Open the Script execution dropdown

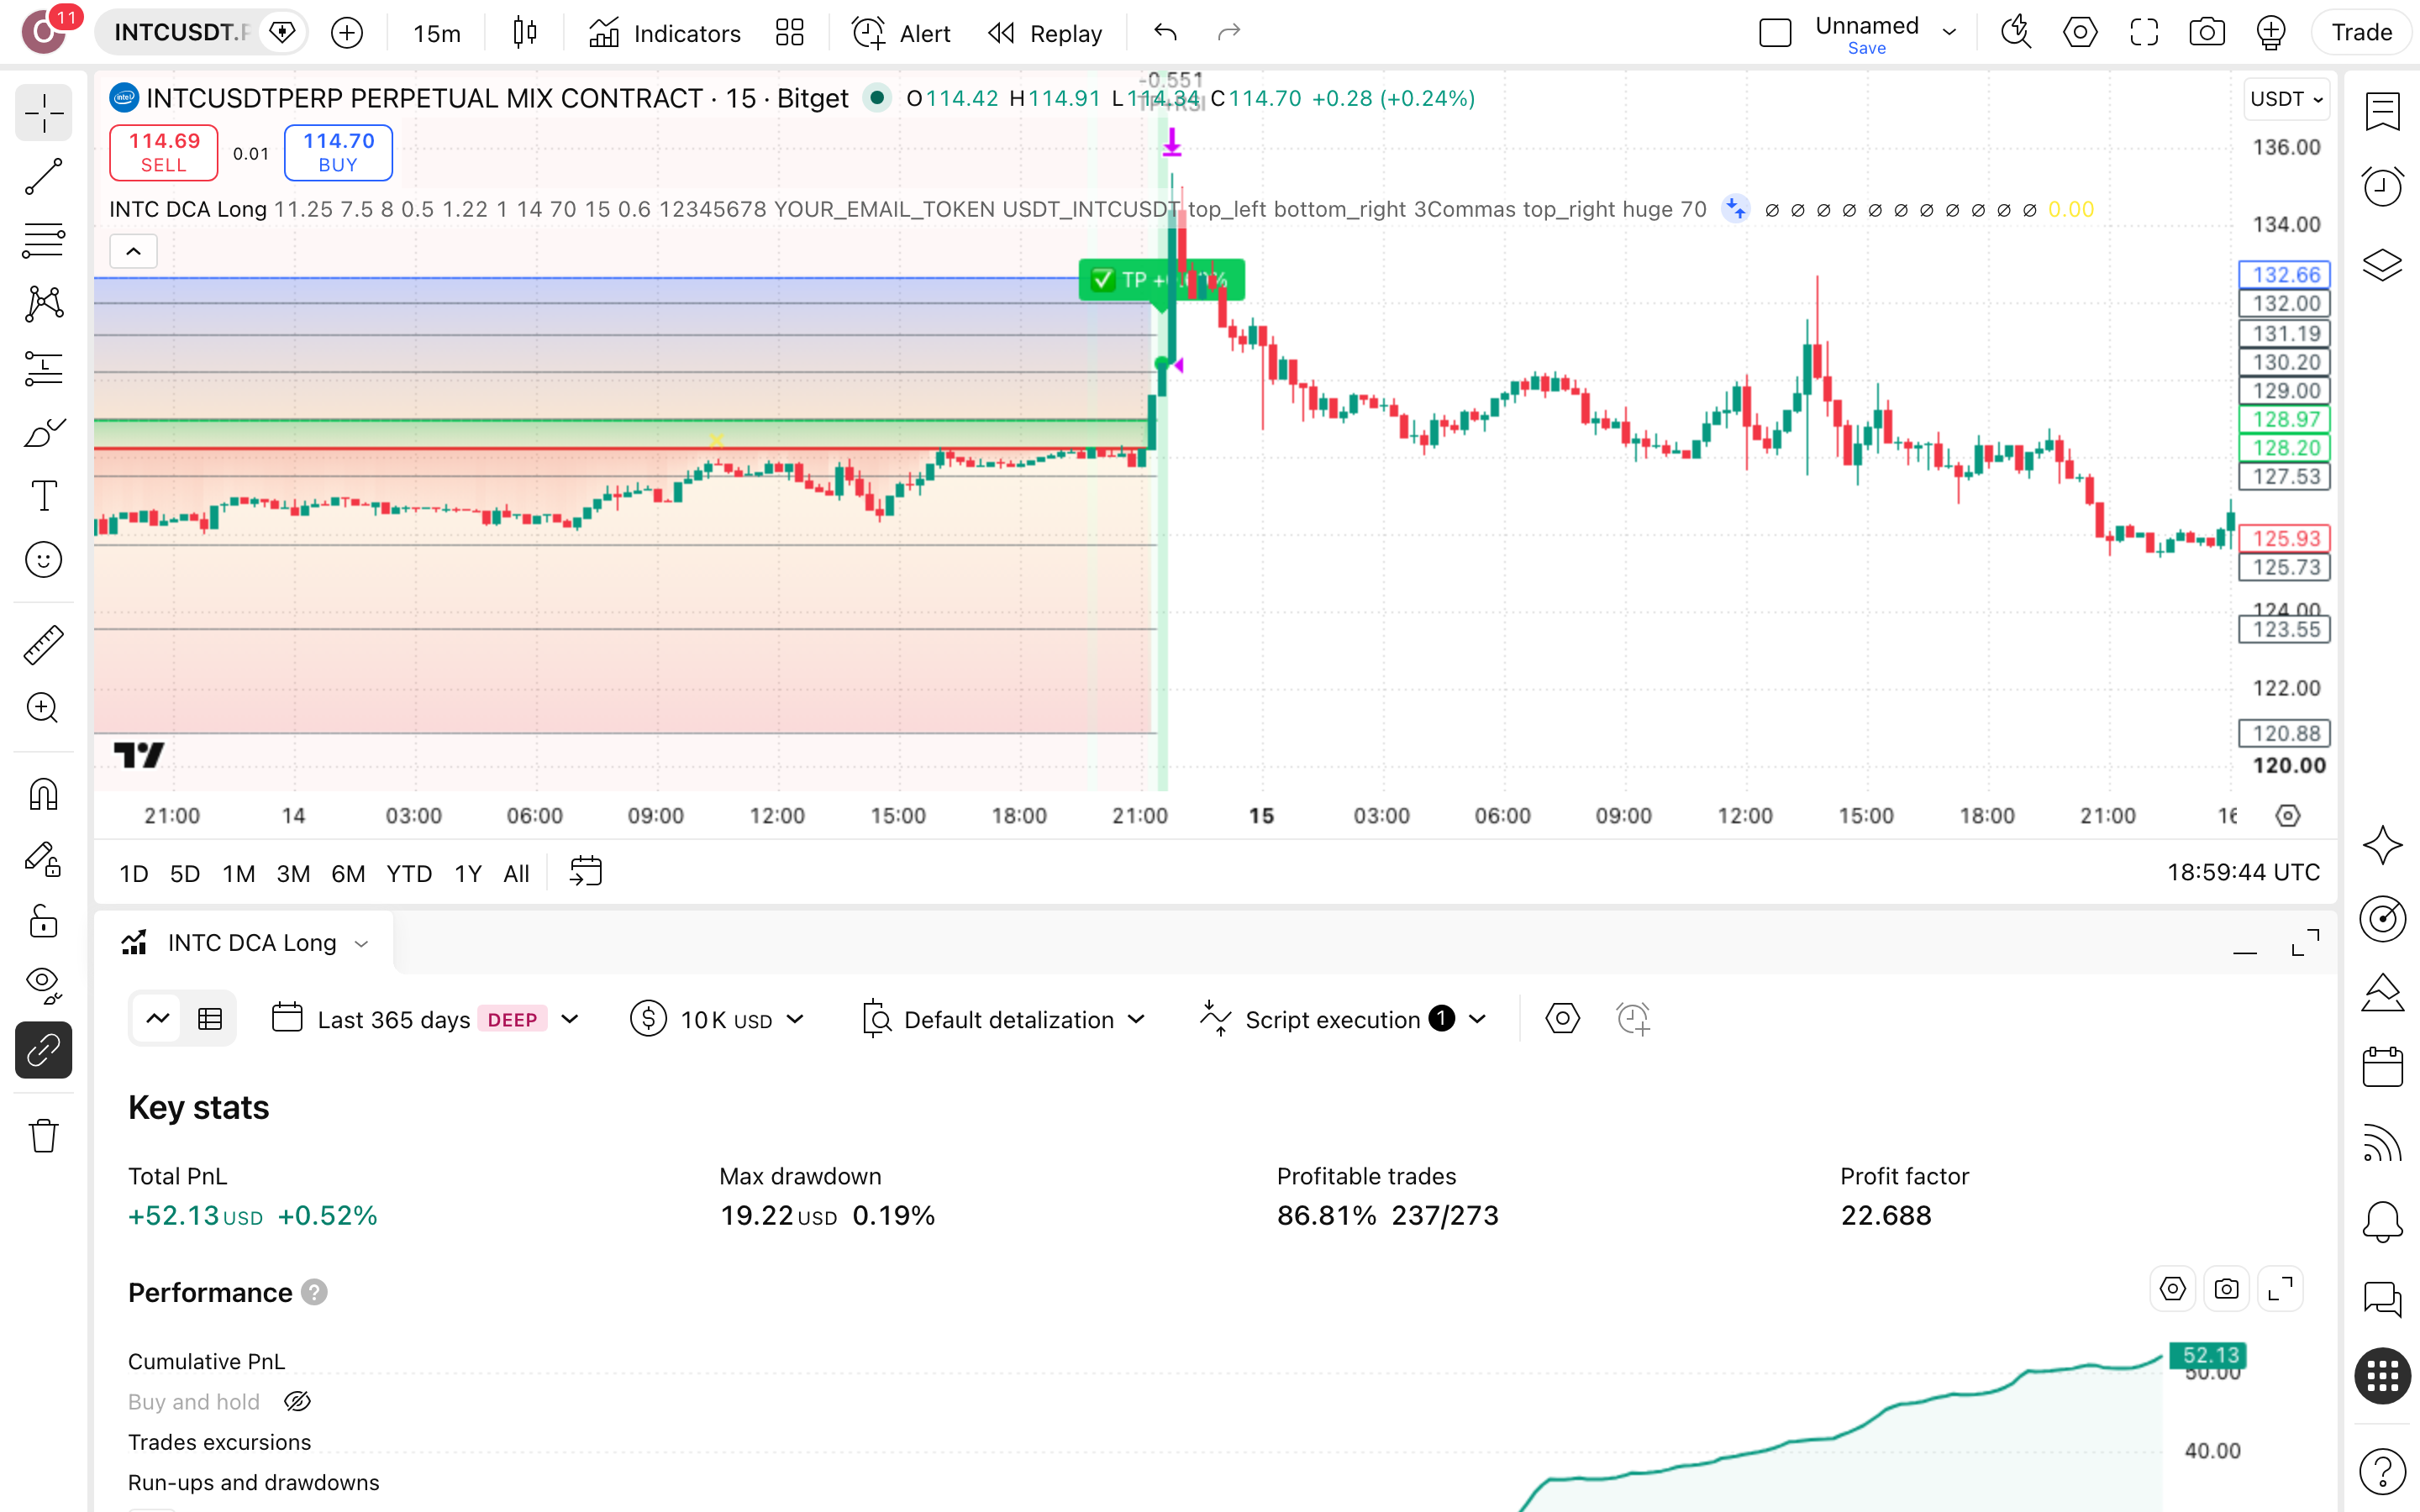pos(1344,1019)
